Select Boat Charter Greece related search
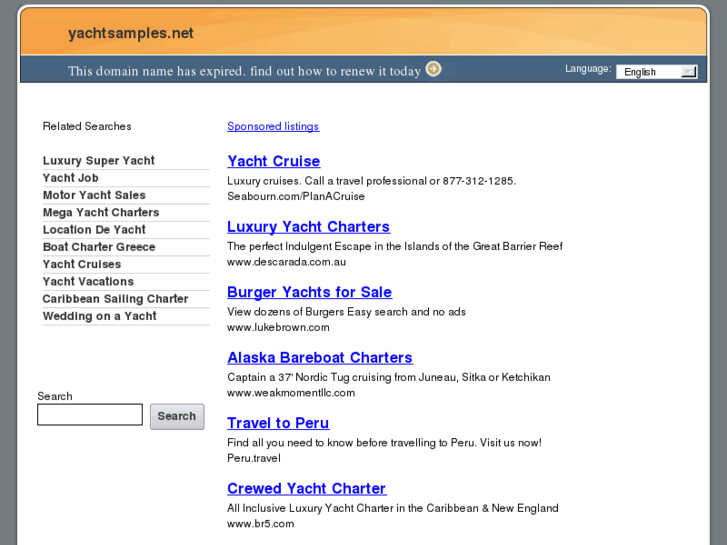This screenshot has height=545, width=727. [x=99, y=247]
